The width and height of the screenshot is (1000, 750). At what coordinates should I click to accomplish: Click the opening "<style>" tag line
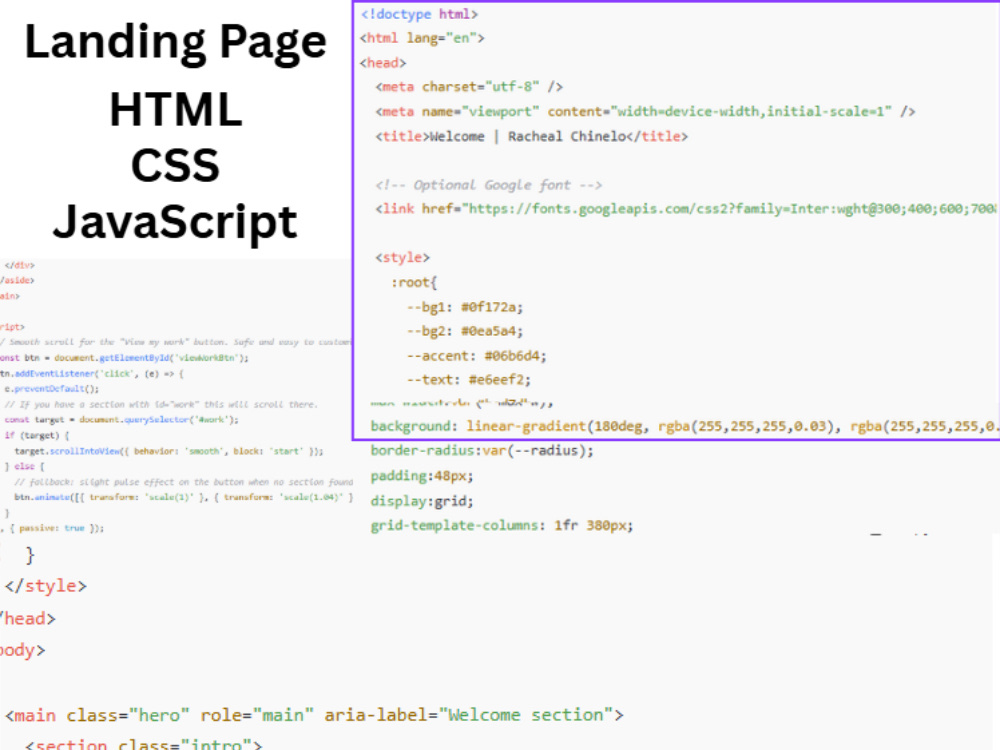point(402,258)
